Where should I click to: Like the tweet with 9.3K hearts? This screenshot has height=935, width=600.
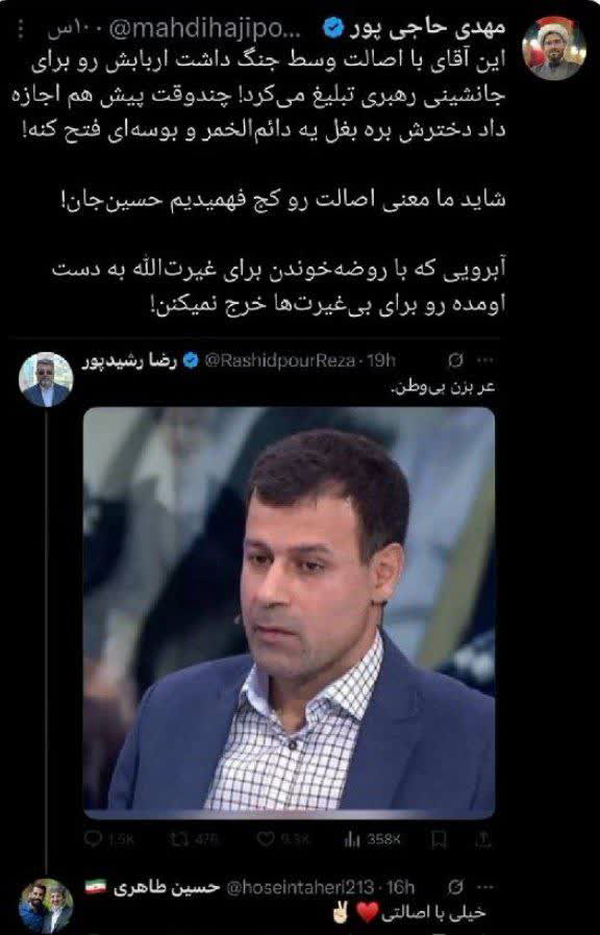[x=265, y=840]
